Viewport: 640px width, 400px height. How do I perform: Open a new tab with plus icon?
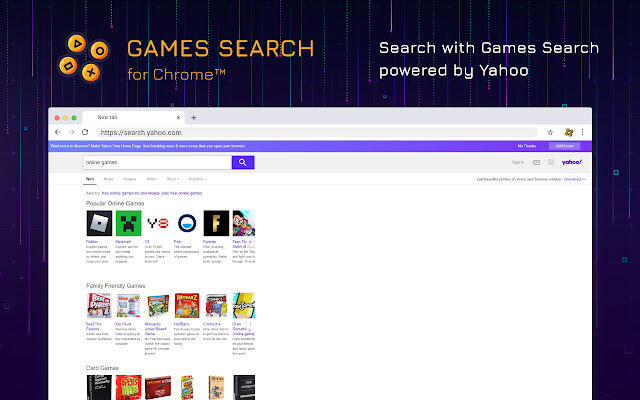[x=193, y=118]
